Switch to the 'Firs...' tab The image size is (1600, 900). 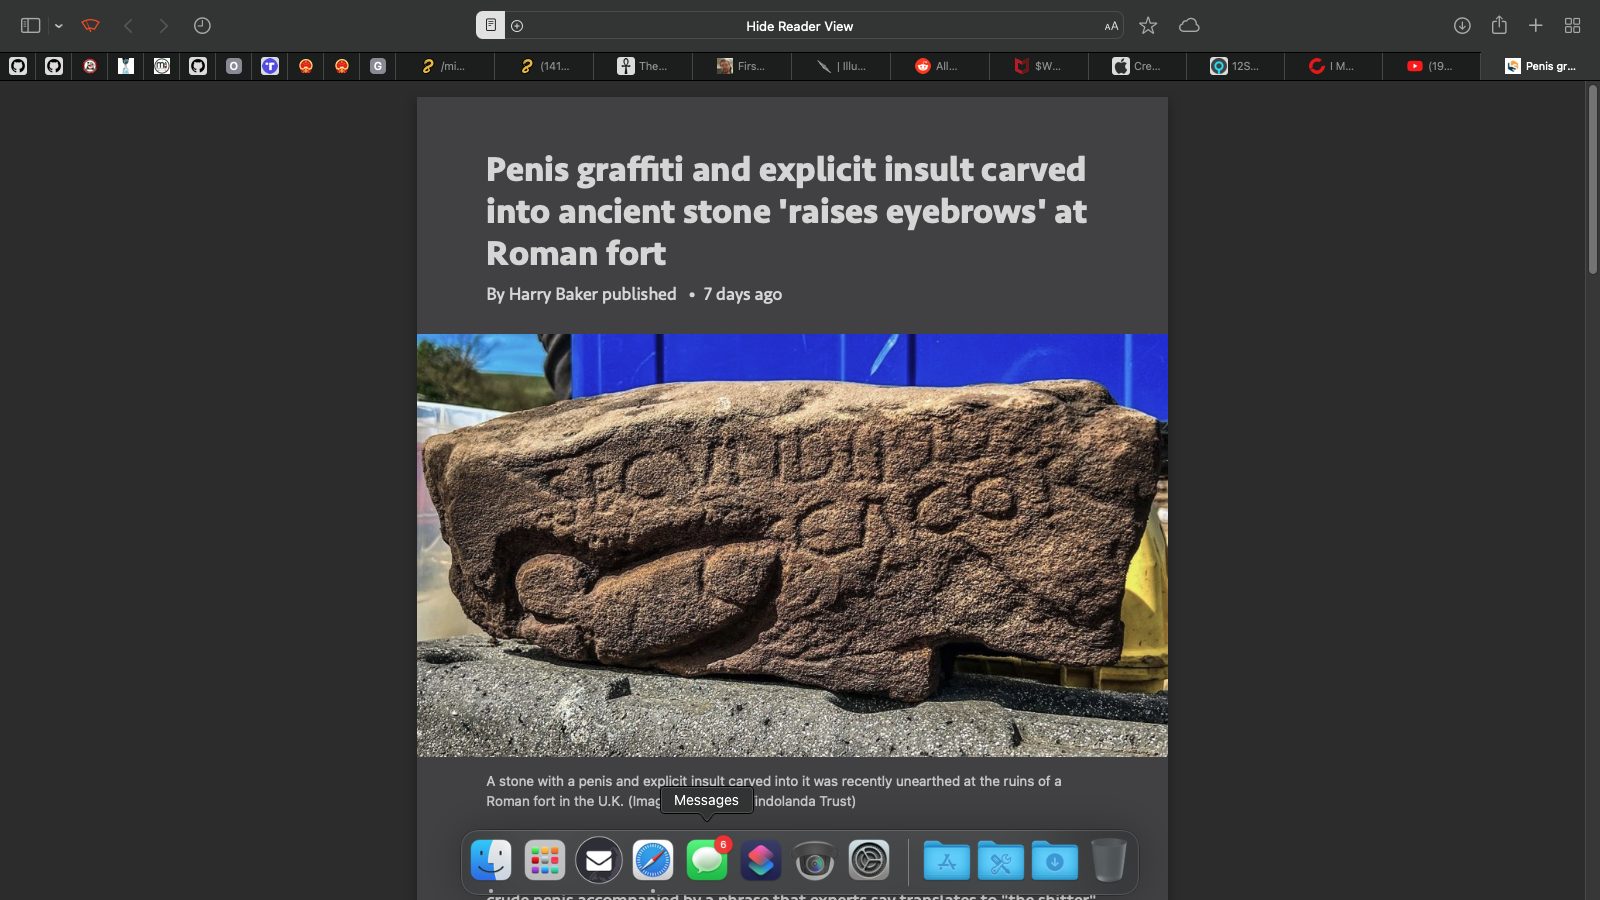click(x=742, y=66)
